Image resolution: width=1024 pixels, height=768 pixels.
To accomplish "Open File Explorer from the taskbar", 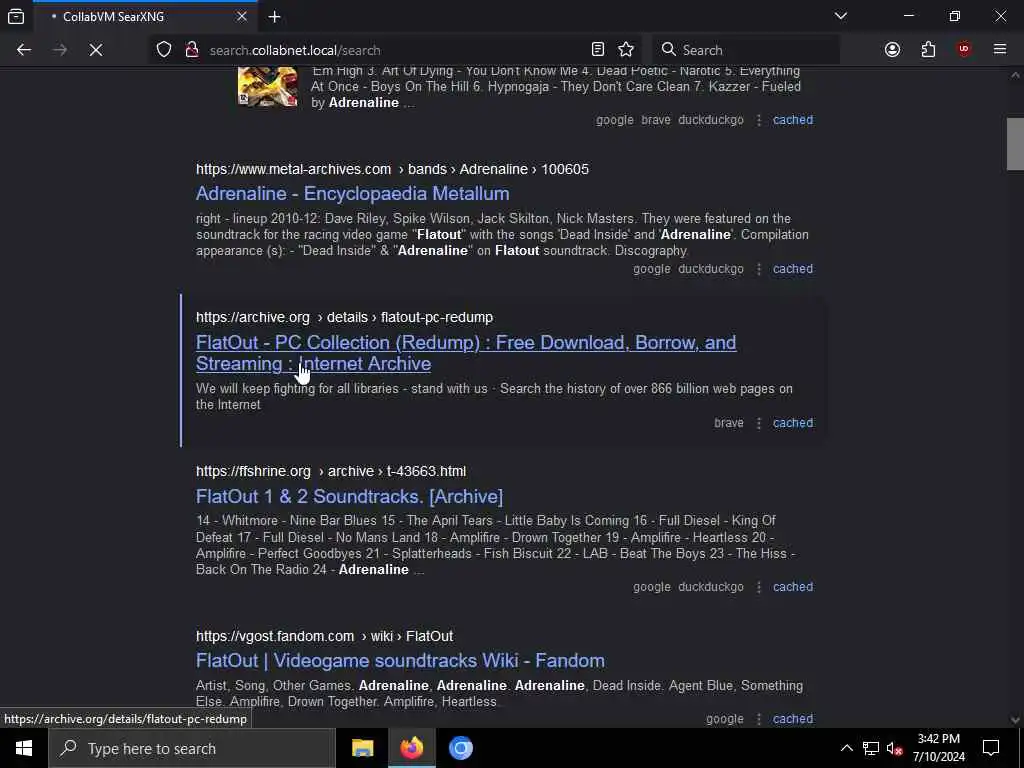I will tap(362, 748).
